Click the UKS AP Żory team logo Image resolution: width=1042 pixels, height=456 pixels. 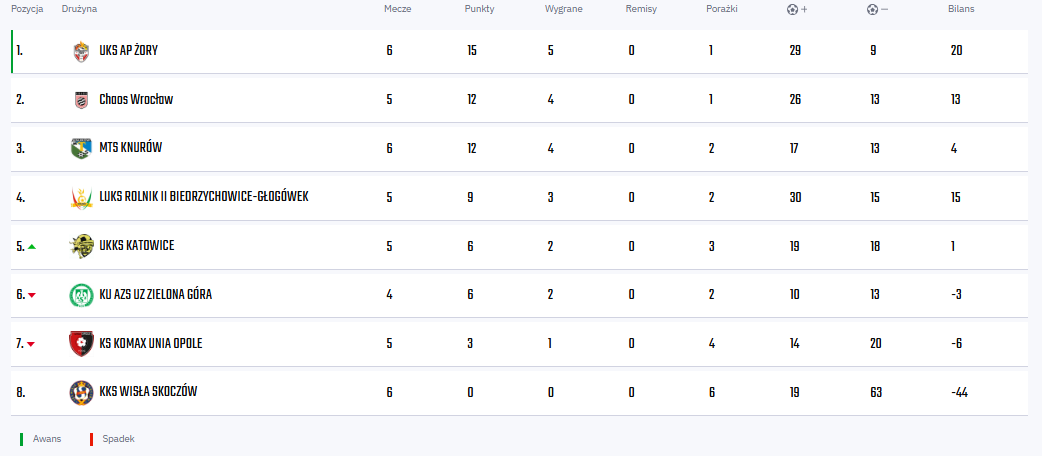81,51
